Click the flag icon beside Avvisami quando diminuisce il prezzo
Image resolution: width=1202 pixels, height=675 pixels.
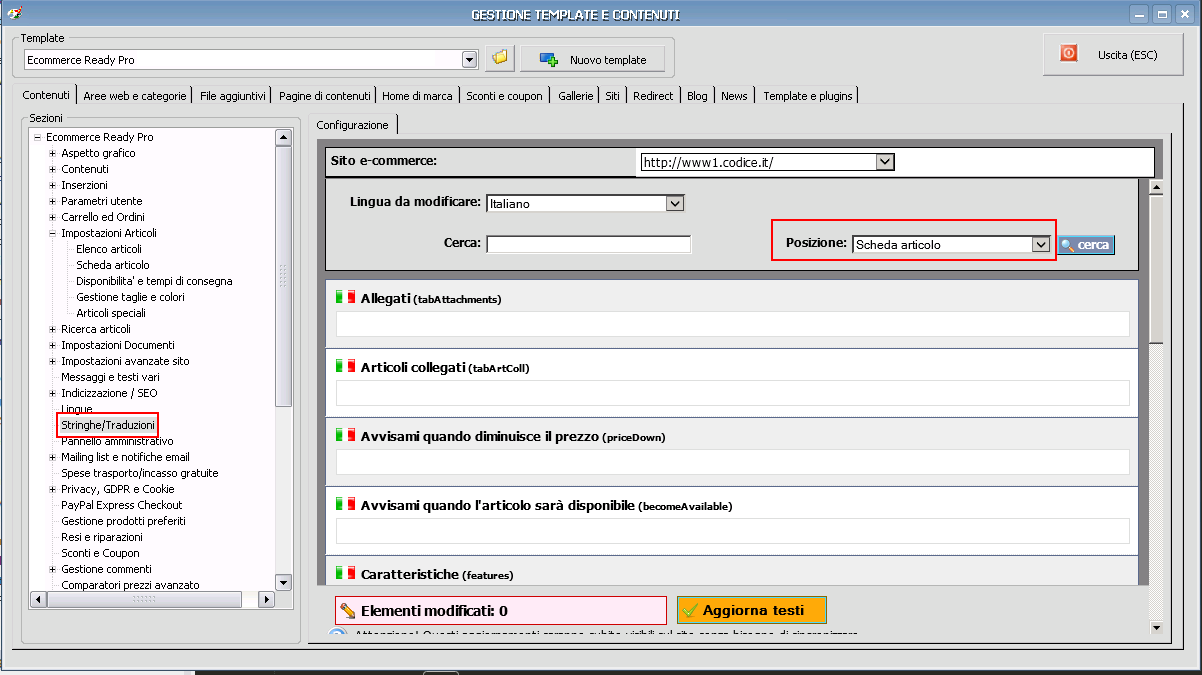(345, 435)
